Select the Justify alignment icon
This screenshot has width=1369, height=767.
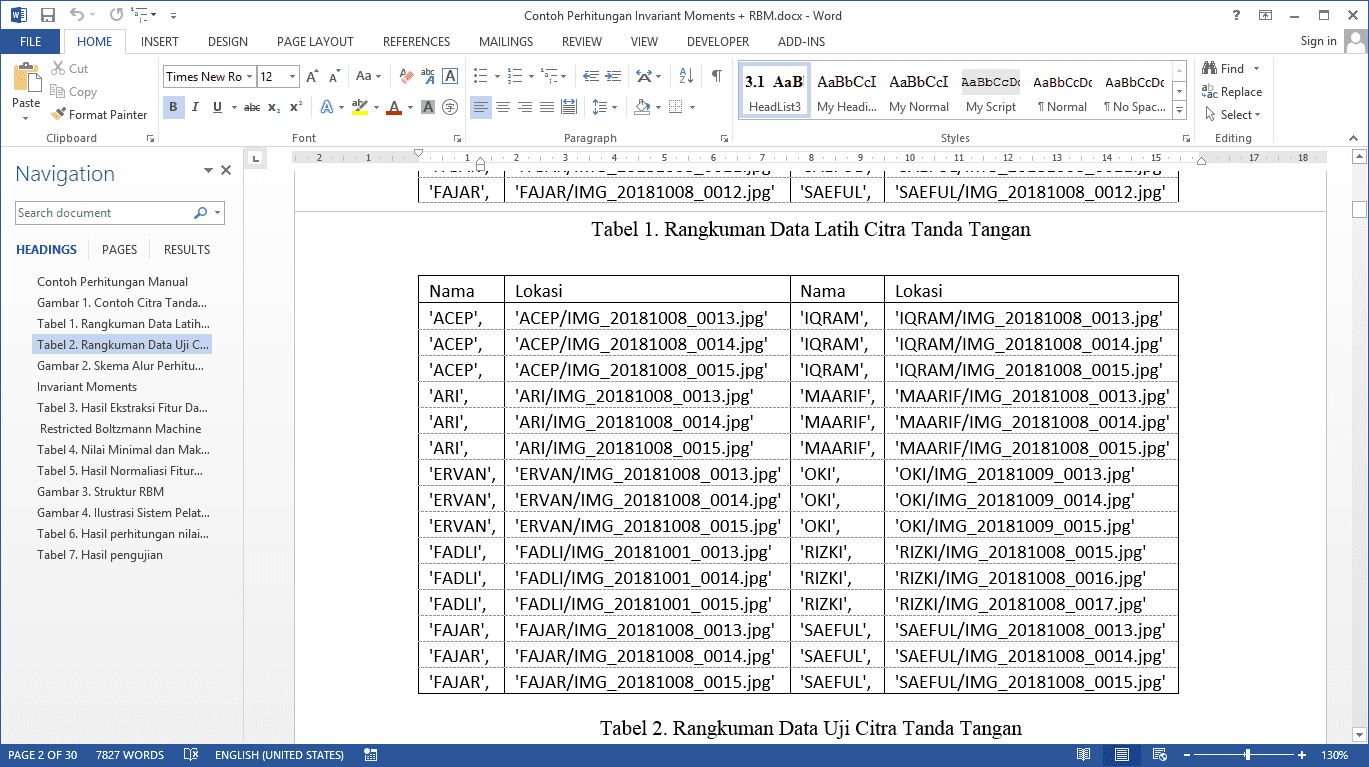click(x=547, y=107)
